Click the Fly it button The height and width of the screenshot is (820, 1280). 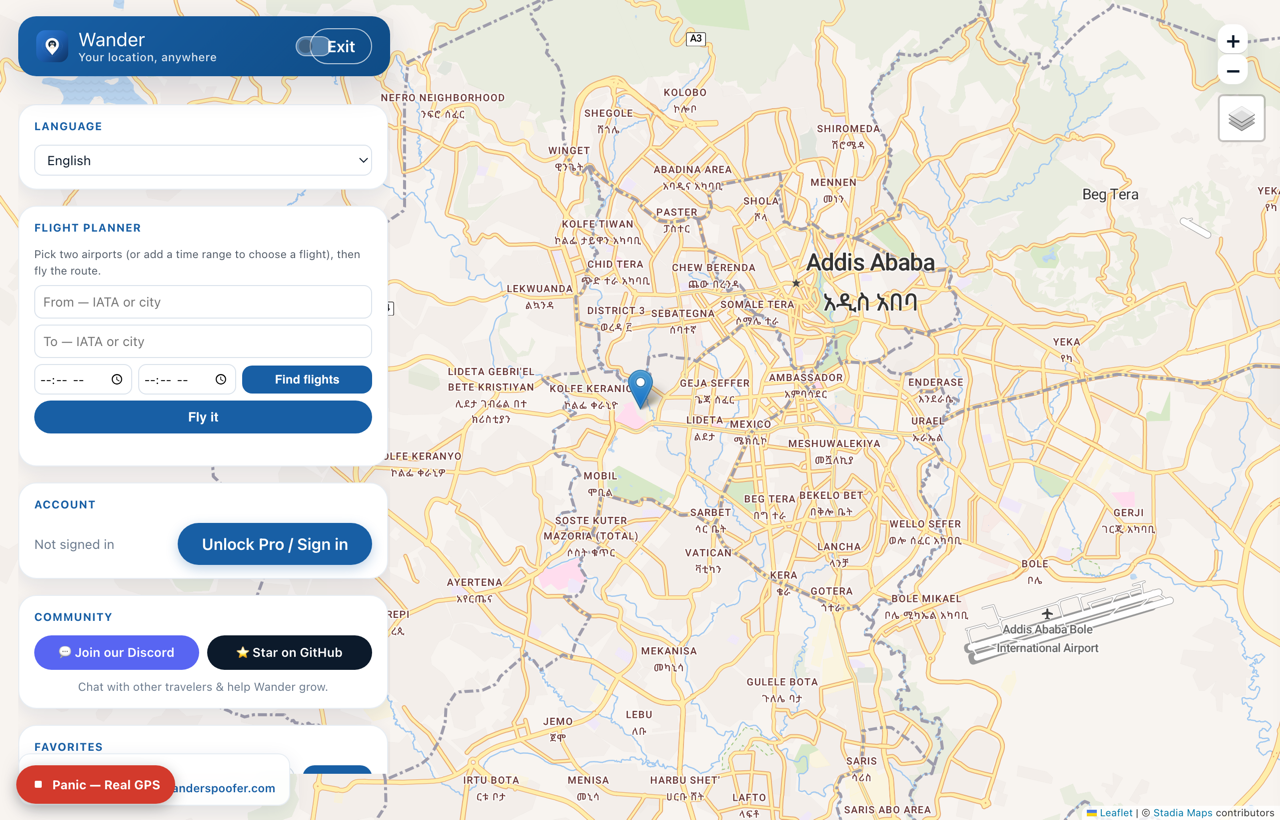pyautogui.click(x=203, y=417)
